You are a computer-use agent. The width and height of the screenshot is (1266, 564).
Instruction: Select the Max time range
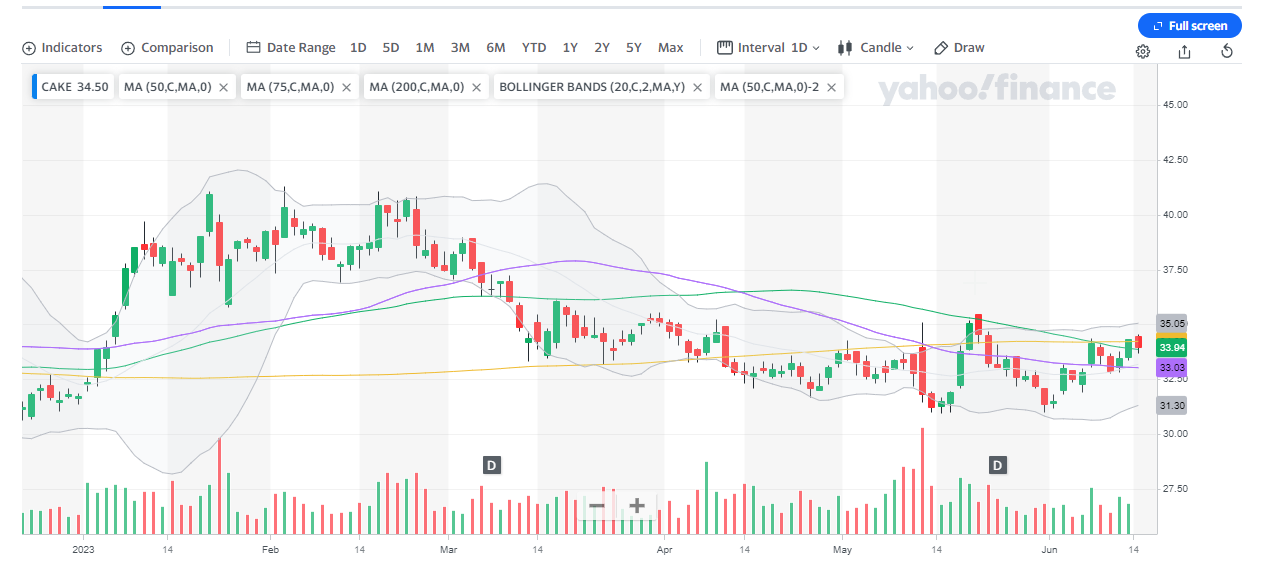(670, 48)
